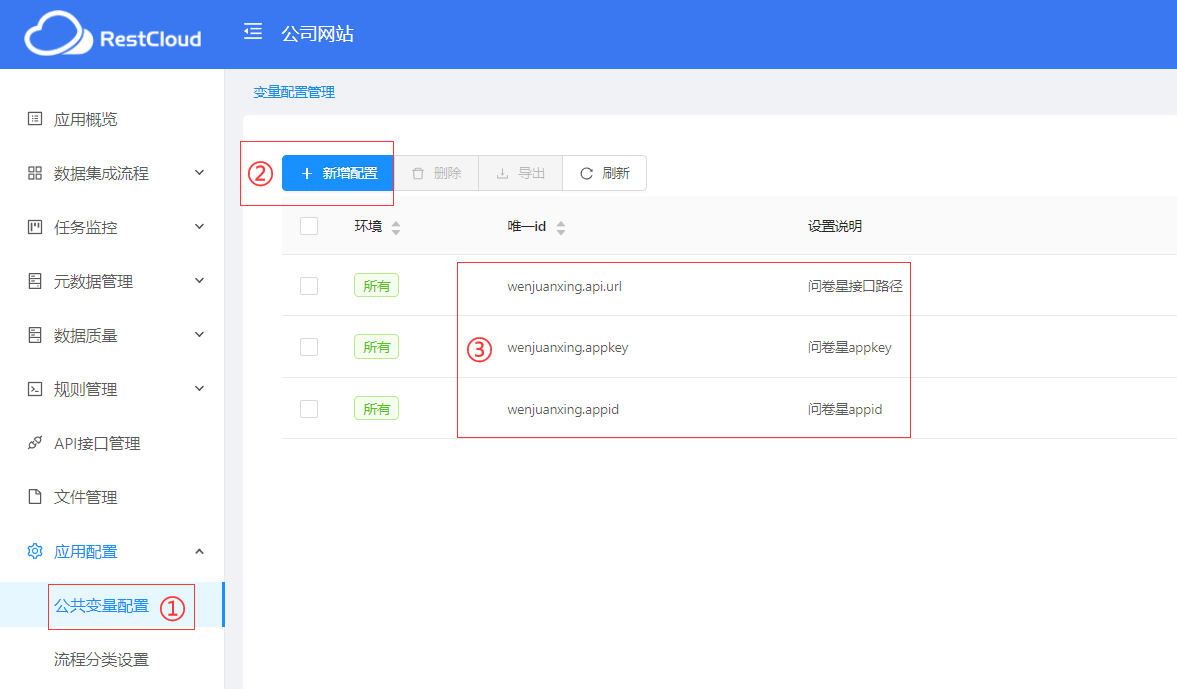Toggle the select-all checkbox in table header
This screenshot has width=1177, height=689.
[309, 226]
